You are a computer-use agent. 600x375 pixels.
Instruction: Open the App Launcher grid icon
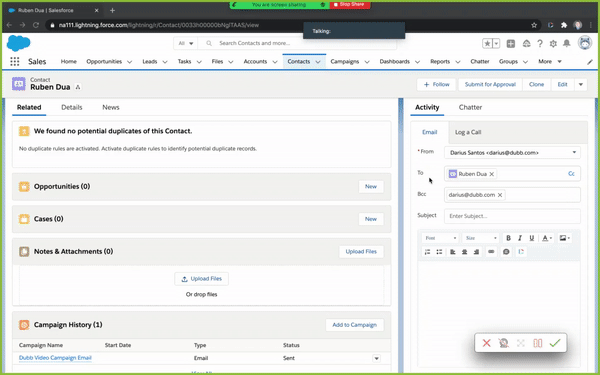coord(15,61)
